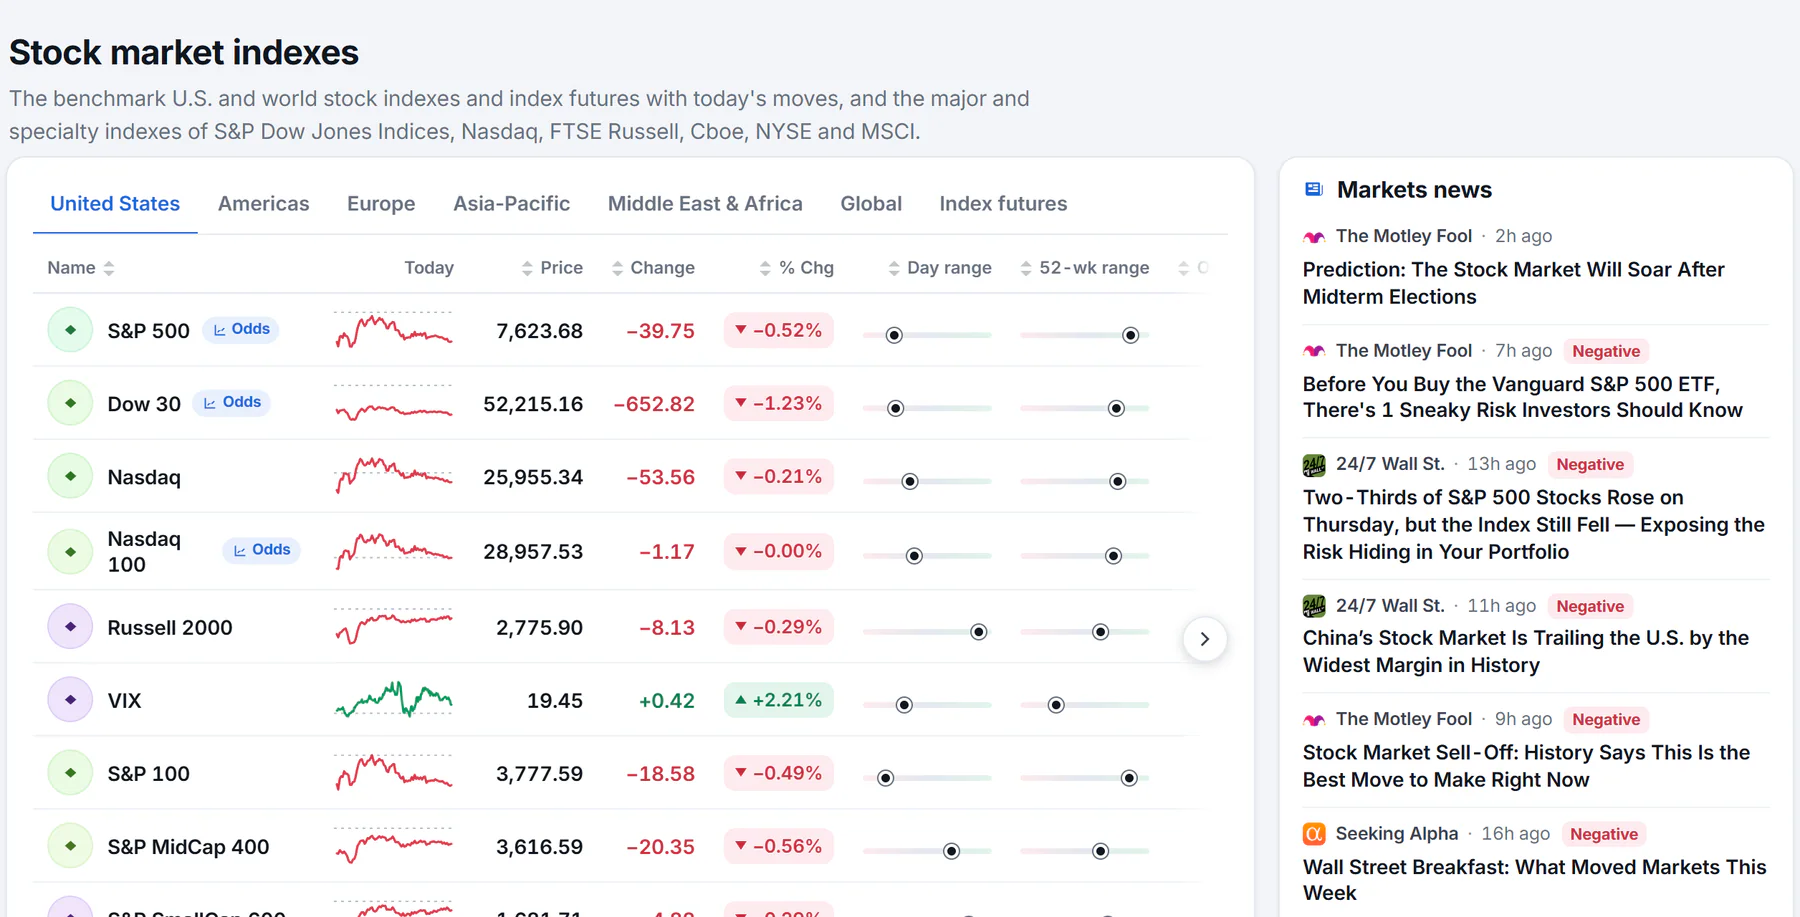
Task: Click the S&P 100 index icon
Action: (x=70, y=773)
